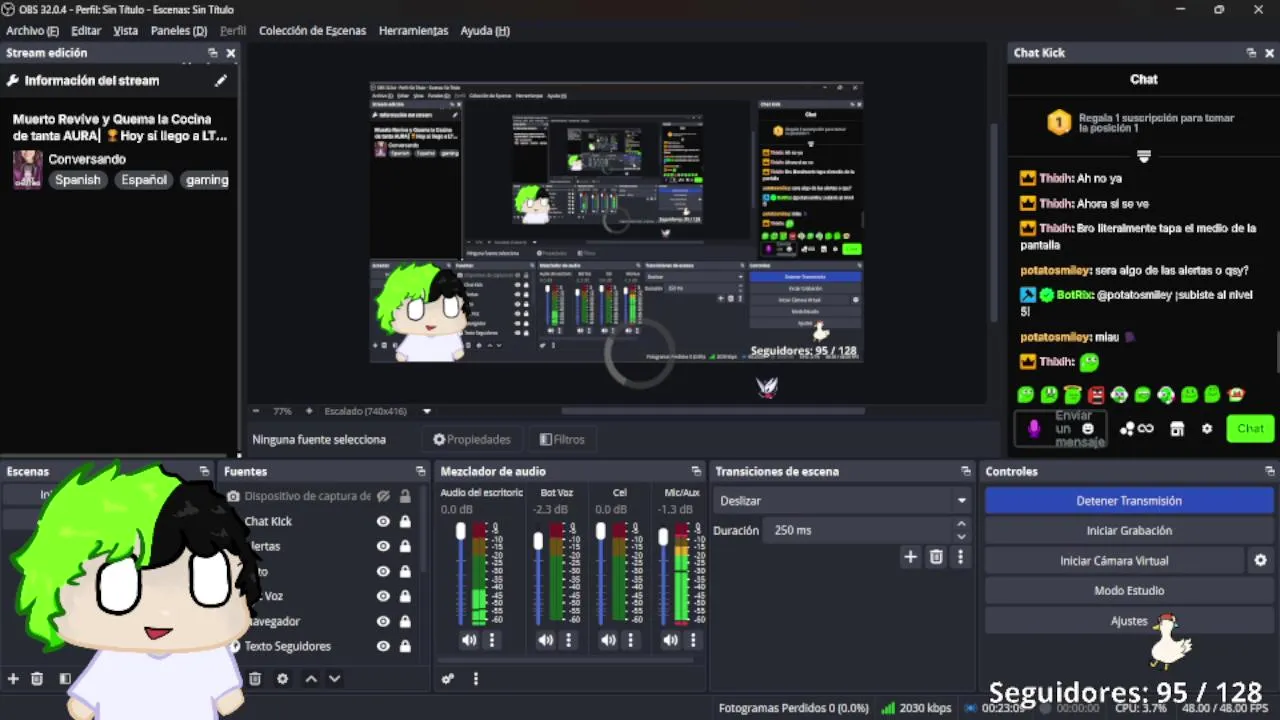The width and height of the screenshot is (1280, 720).
Task: Delete the selected scene with trash icon
Action: (37, 678)
